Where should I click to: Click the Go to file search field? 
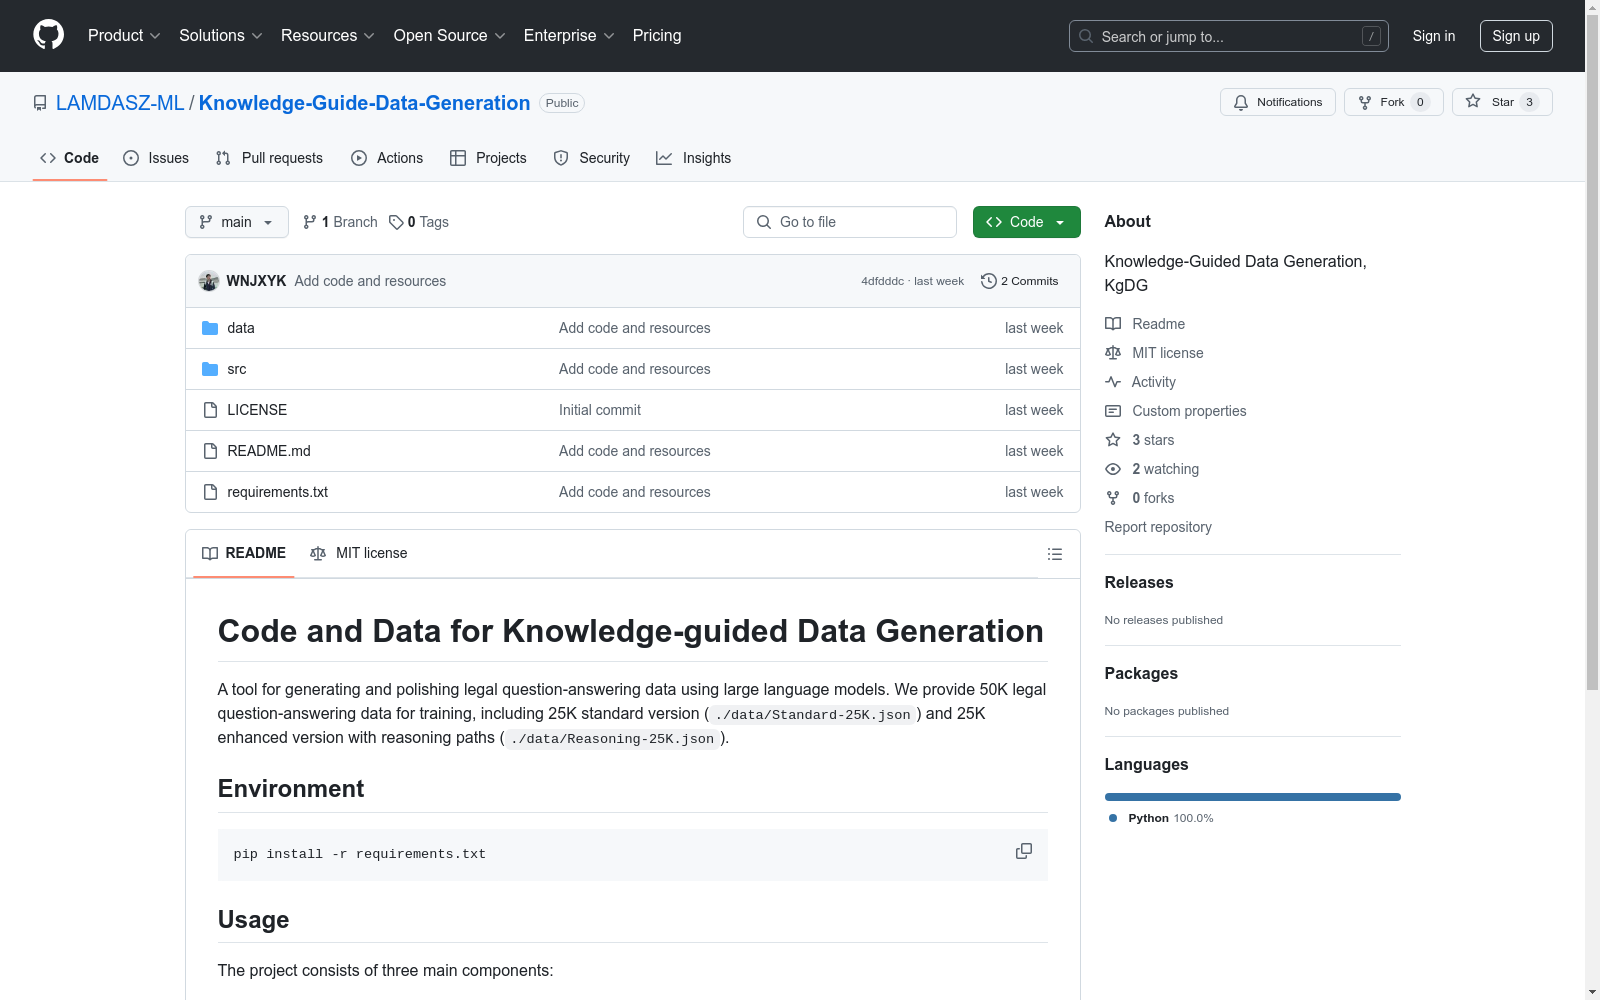click(850, 222)
